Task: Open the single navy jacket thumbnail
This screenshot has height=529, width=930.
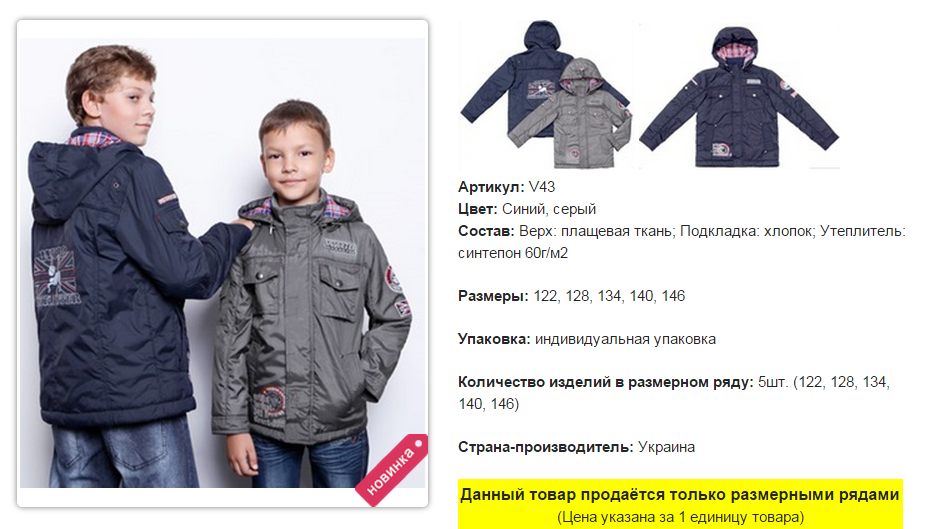Action: 739,96
